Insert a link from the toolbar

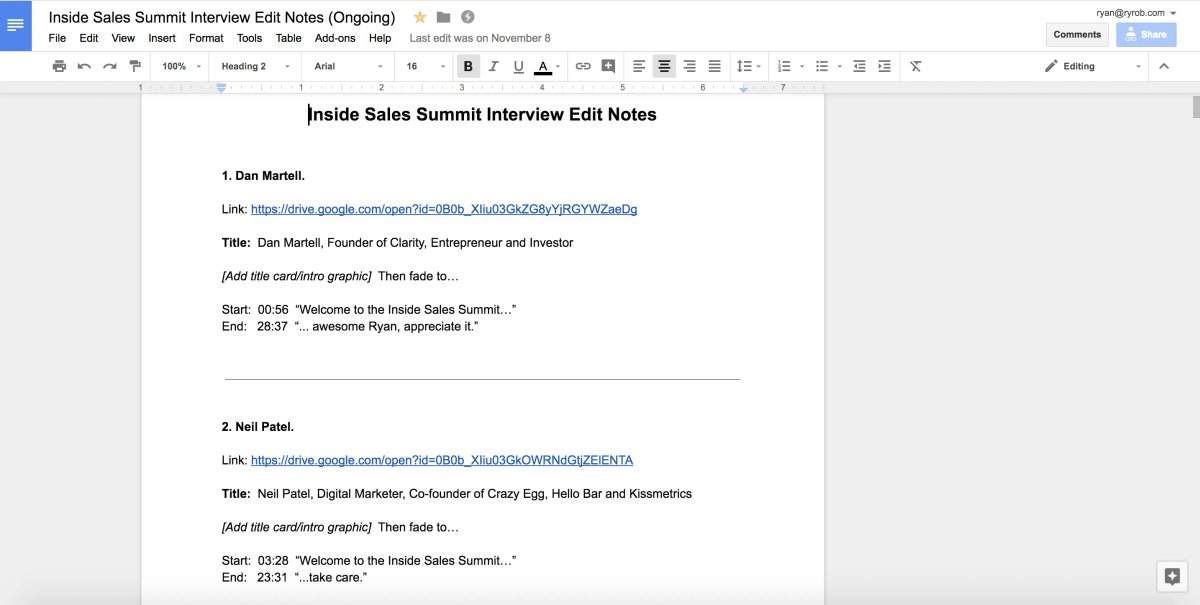583,66
